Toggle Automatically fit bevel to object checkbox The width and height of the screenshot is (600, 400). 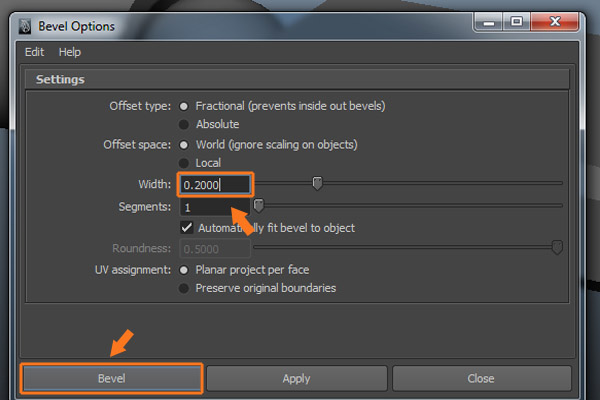(x=187, y=228)
